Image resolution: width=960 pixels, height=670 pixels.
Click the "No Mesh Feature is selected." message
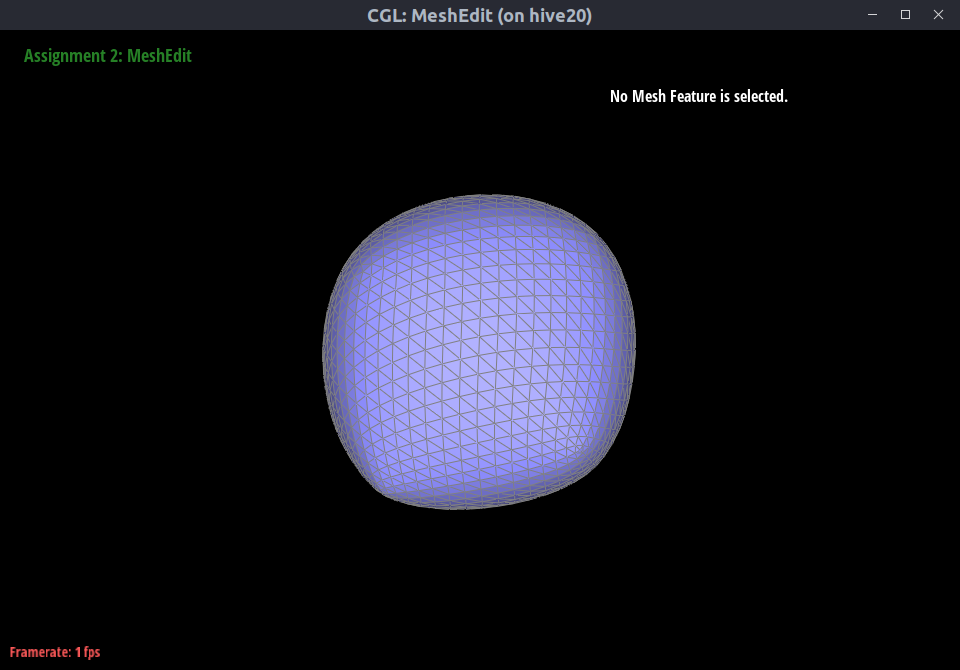coord(698,97)
